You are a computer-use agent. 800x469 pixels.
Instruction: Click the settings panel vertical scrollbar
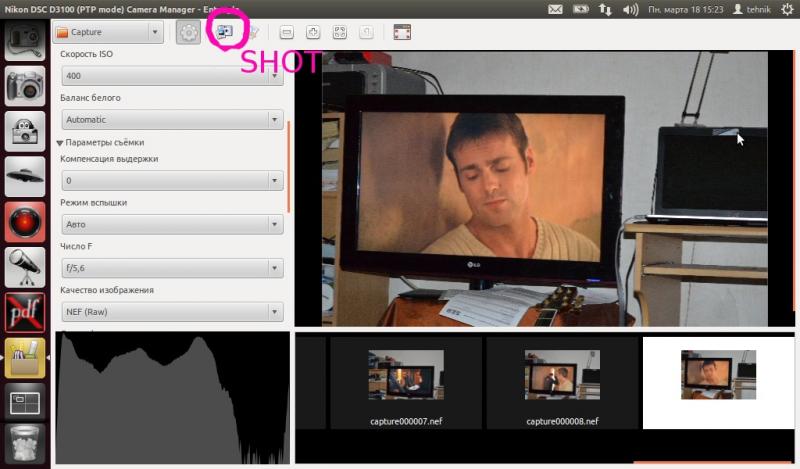coord(289,167)
